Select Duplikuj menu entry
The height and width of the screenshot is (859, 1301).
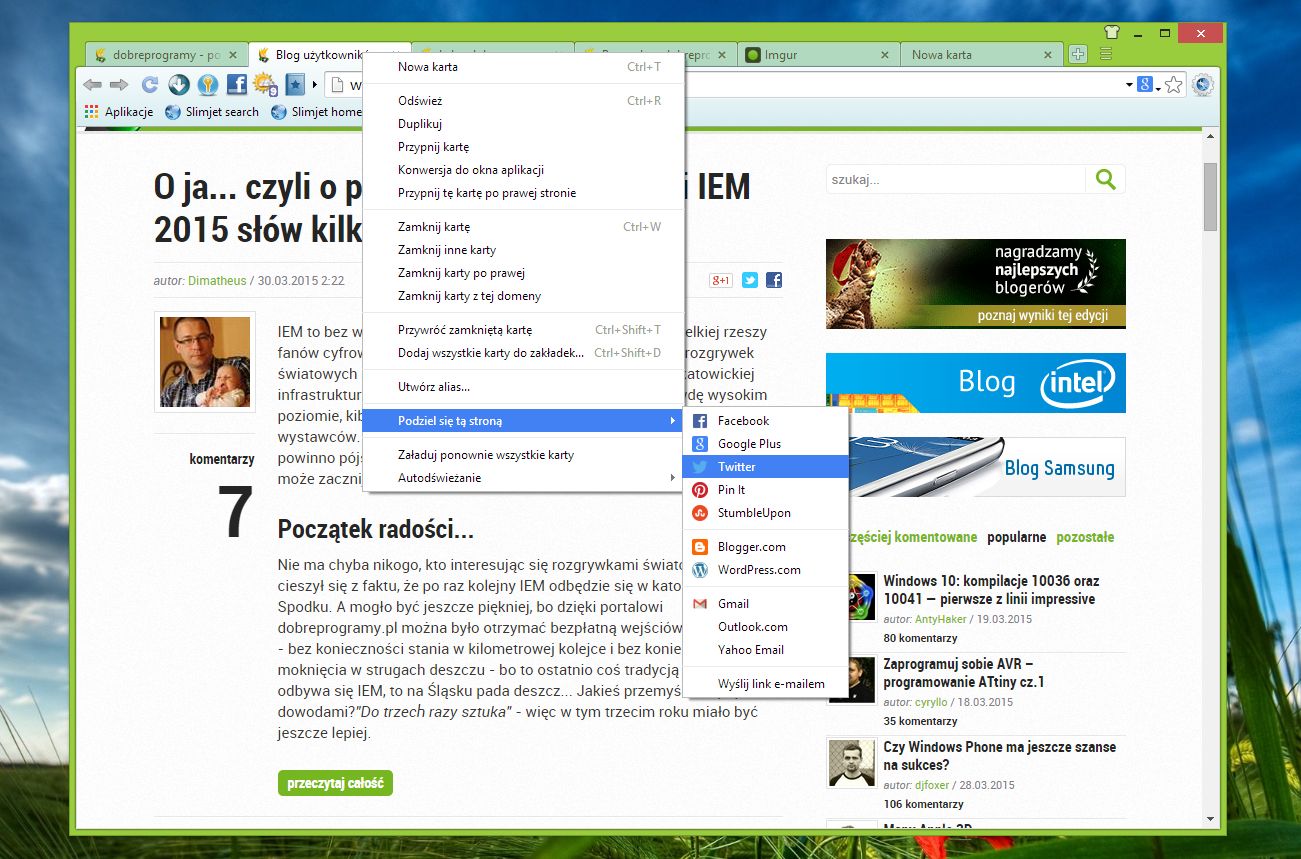(x=523, y=124)
